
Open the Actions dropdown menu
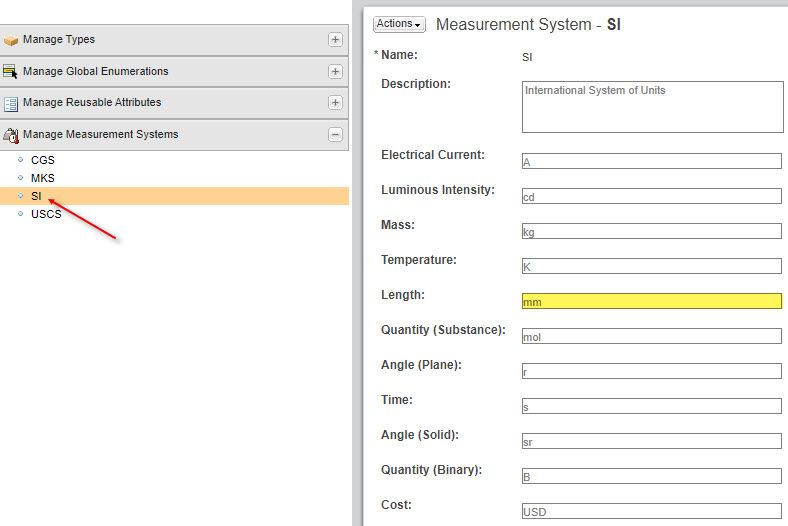coord(399,24)
